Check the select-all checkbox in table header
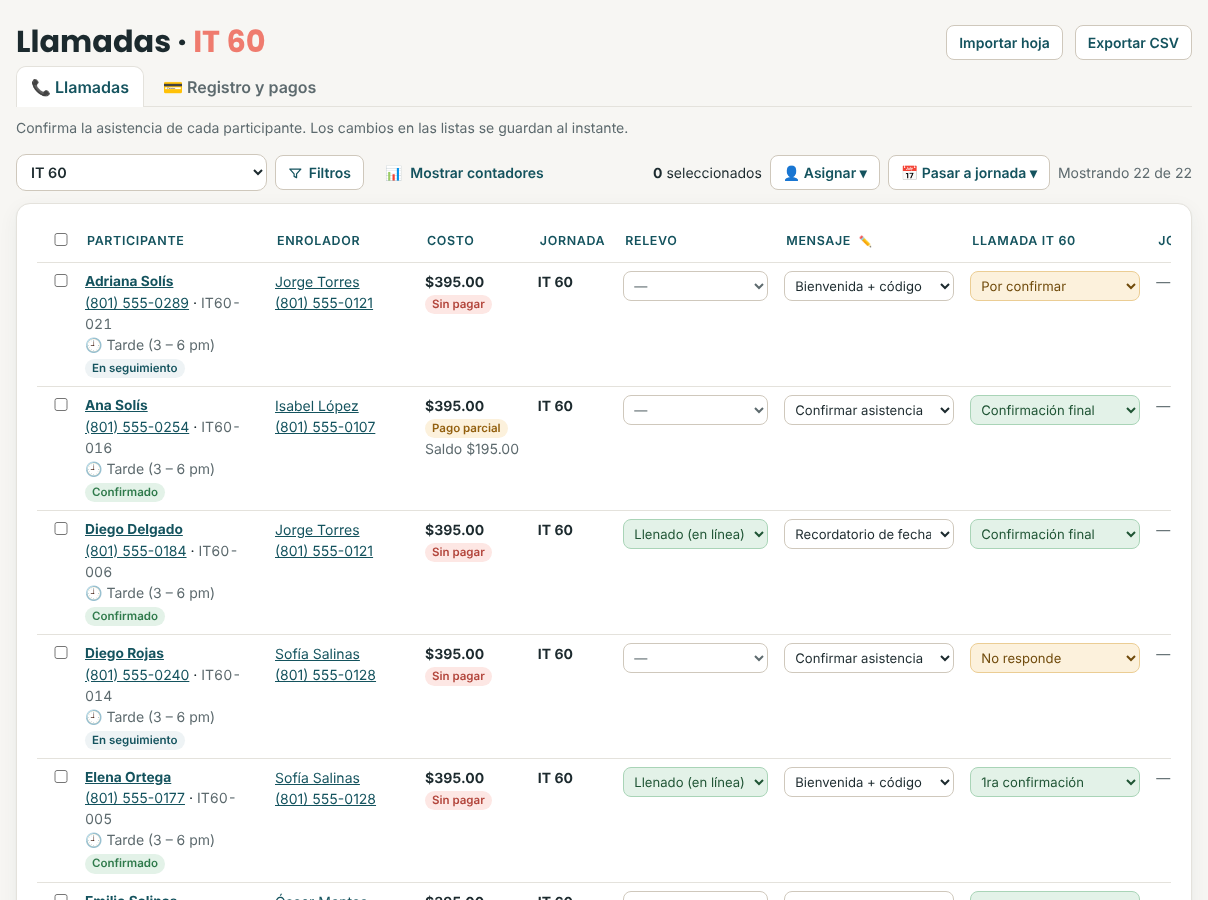Screen dimensions: 1208x900 point(61,240)
